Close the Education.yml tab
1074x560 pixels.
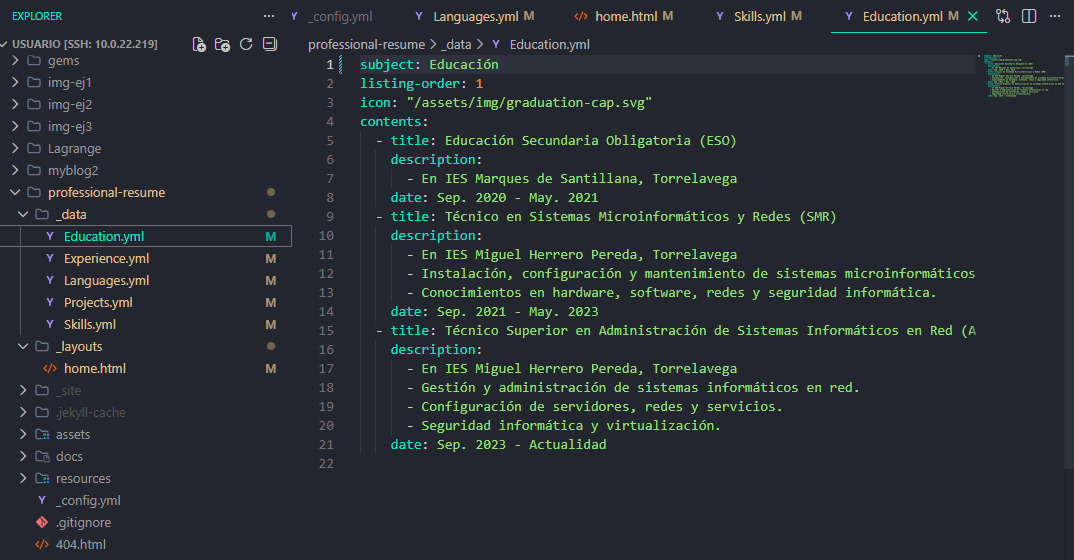(x=972, y=16)
